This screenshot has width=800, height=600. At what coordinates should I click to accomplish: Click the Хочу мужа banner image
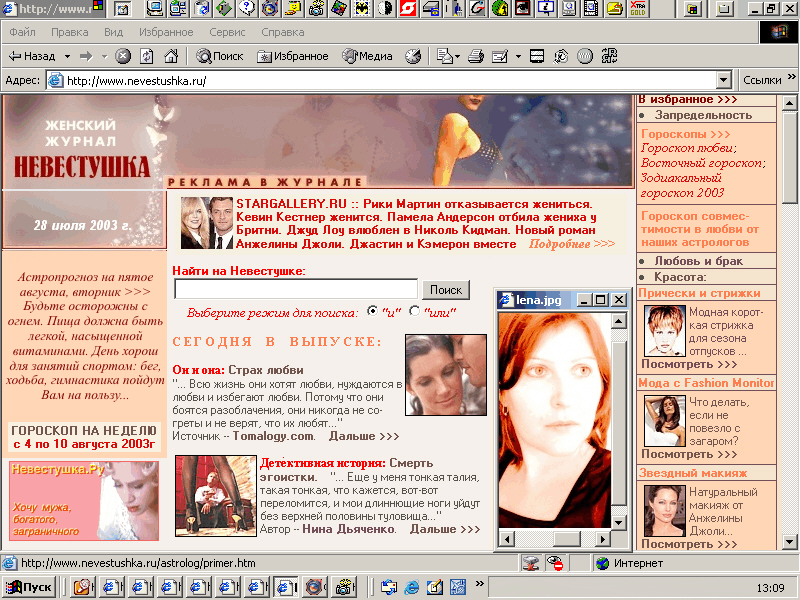tap(84, 501)
